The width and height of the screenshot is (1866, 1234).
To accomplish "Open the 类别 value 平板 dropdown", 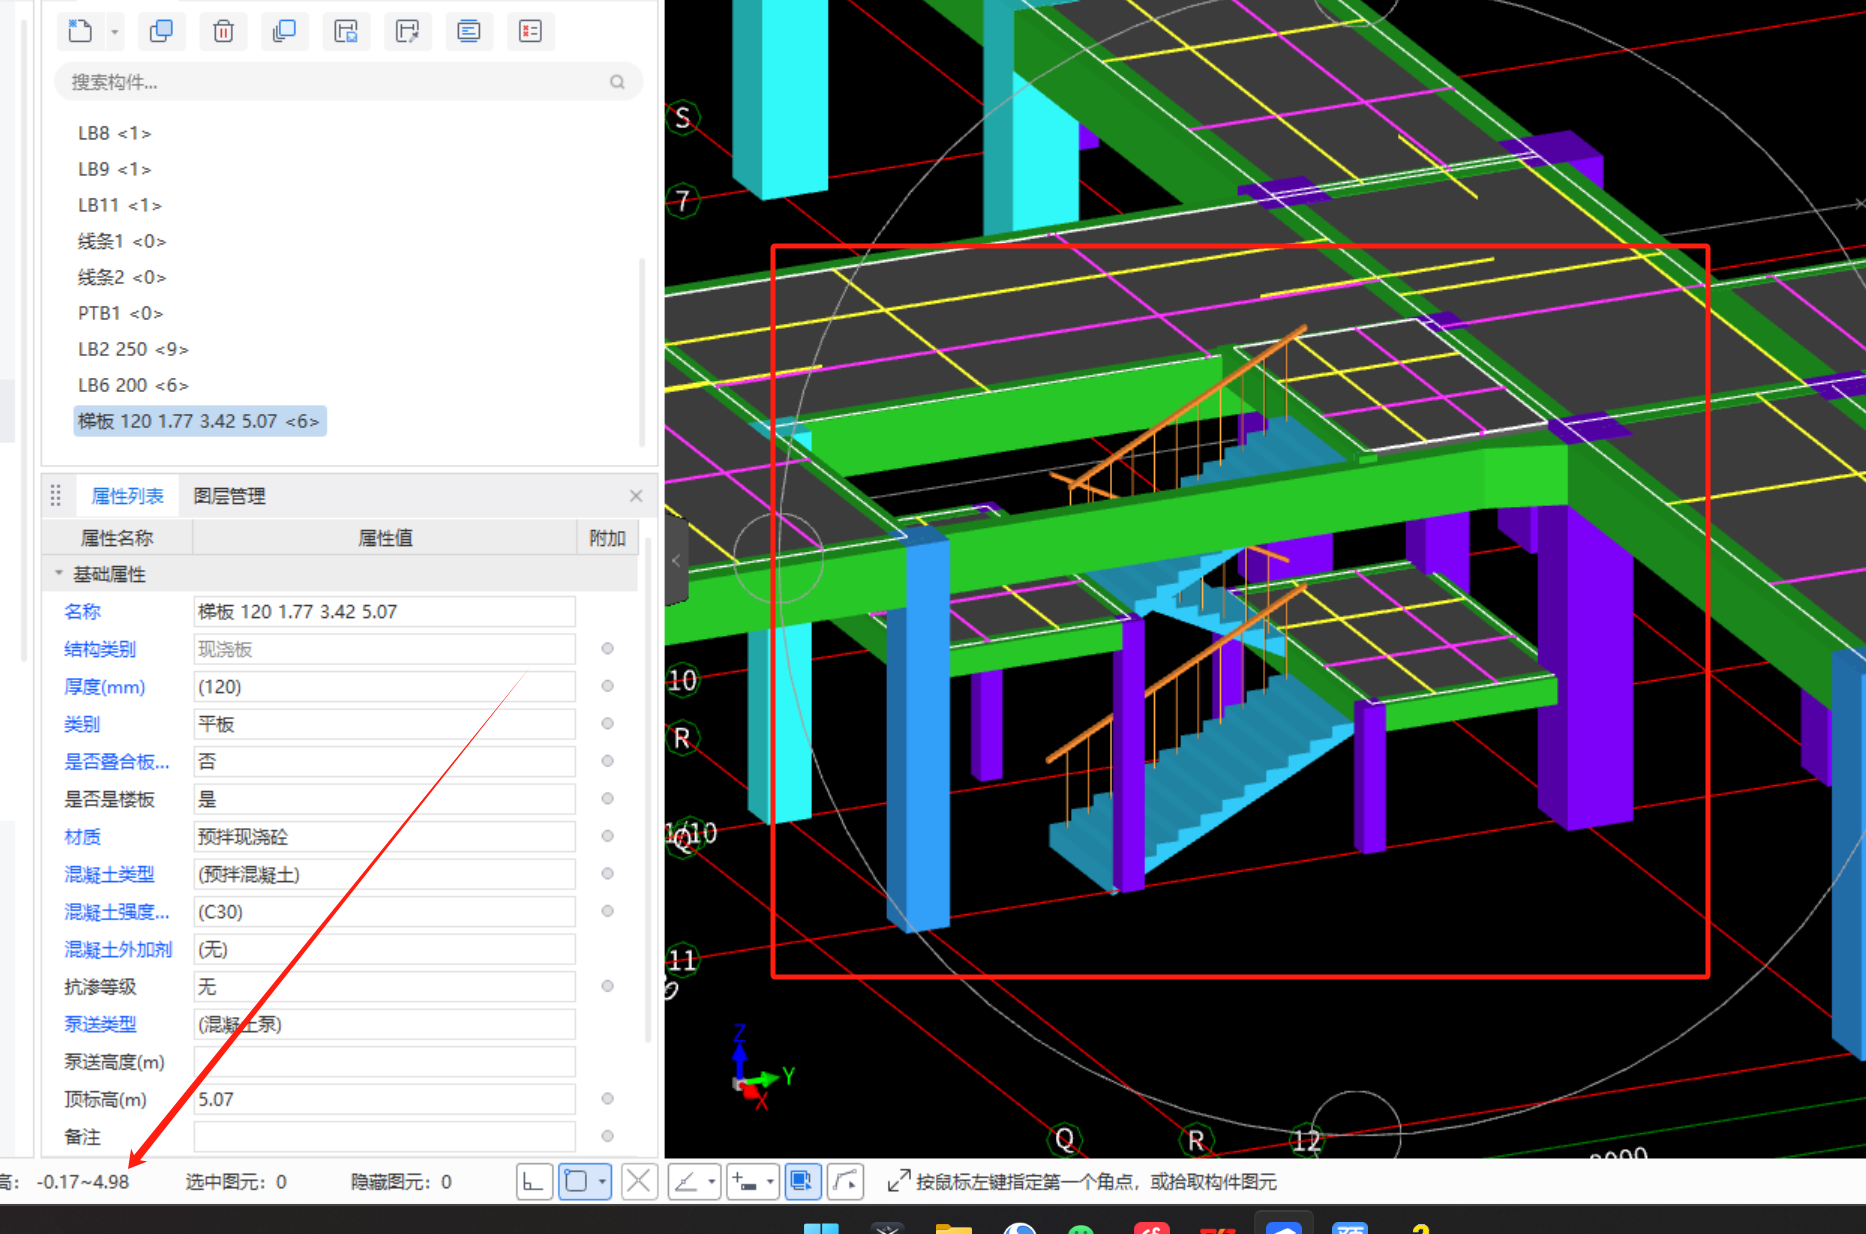I will pyautogui.click(x=384, y=724).
